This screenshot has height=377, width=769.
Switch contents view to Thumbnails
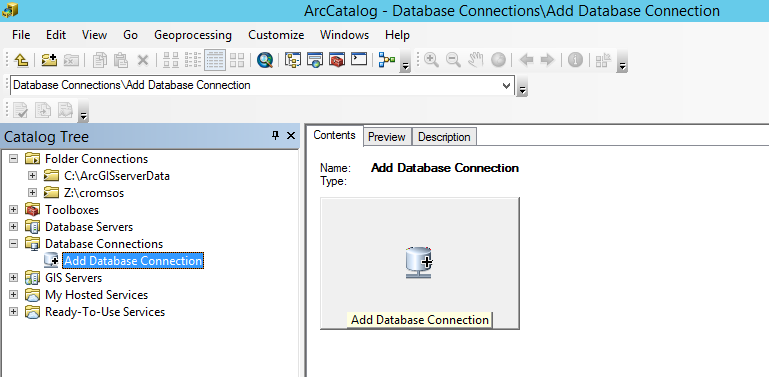tap(237, 60)
